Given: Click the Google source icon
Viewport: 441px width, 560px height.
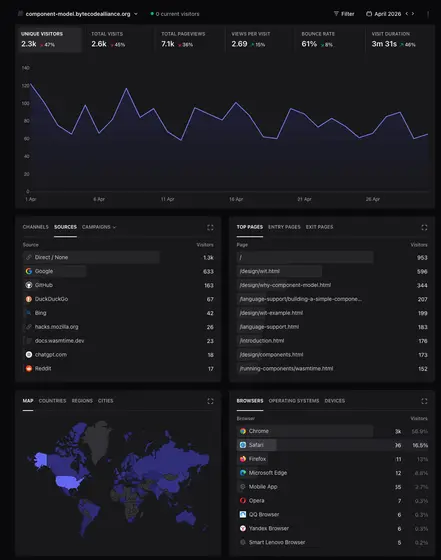Looking at the screenshot, I should coord(29,271).
